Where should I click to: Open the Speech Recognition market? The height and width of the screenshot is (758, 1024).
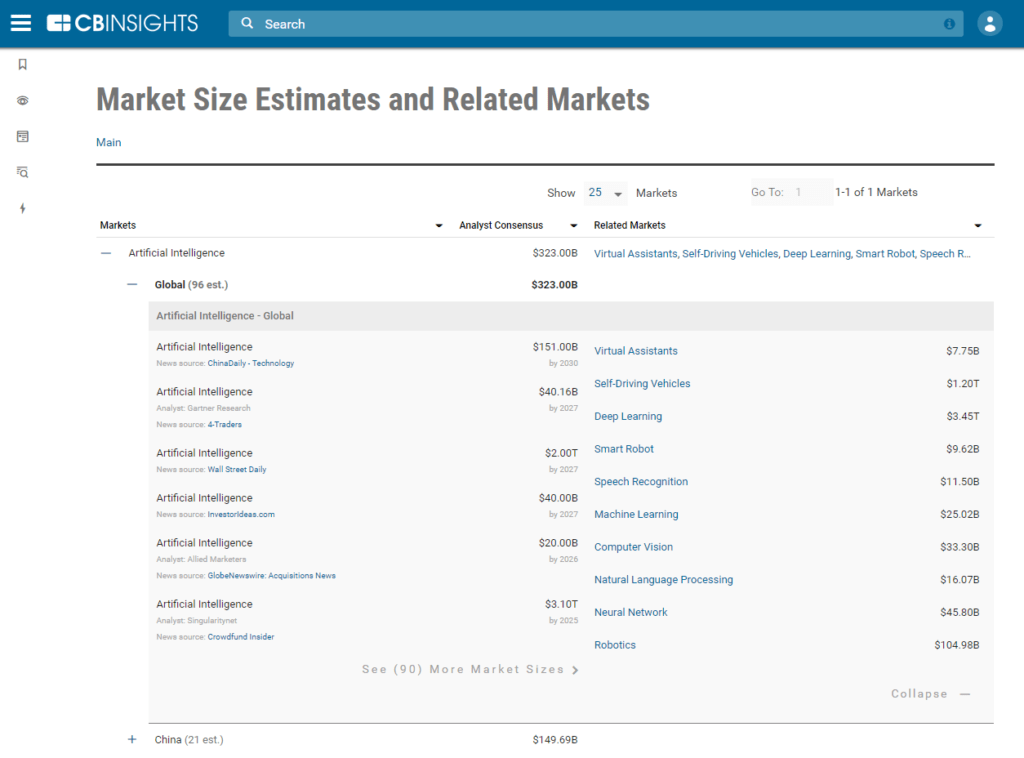click(641, 481)
